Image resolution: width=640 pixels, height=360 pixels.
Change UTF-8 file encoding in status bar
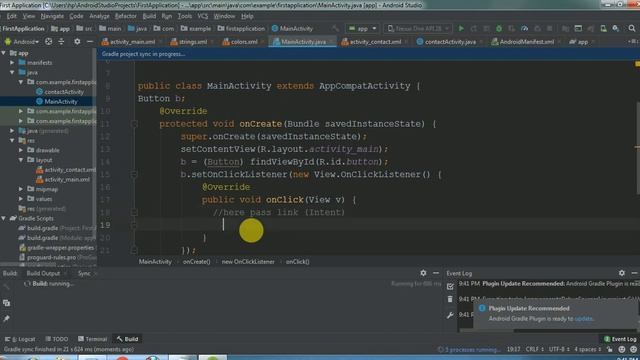[x=559, y=349]
